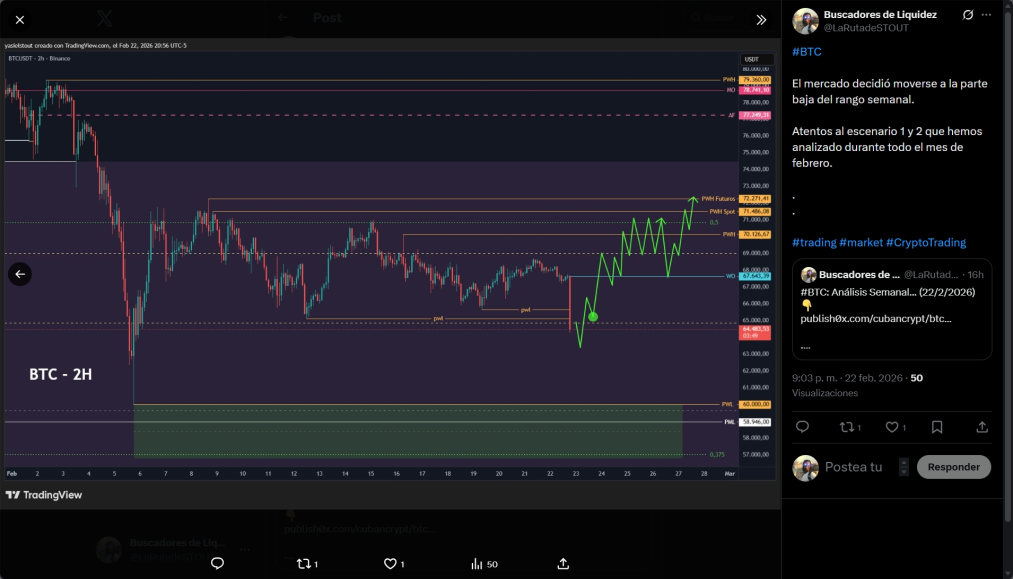Open the Grok icon beside profile name

pyautogui.click(x=967, y=15)
